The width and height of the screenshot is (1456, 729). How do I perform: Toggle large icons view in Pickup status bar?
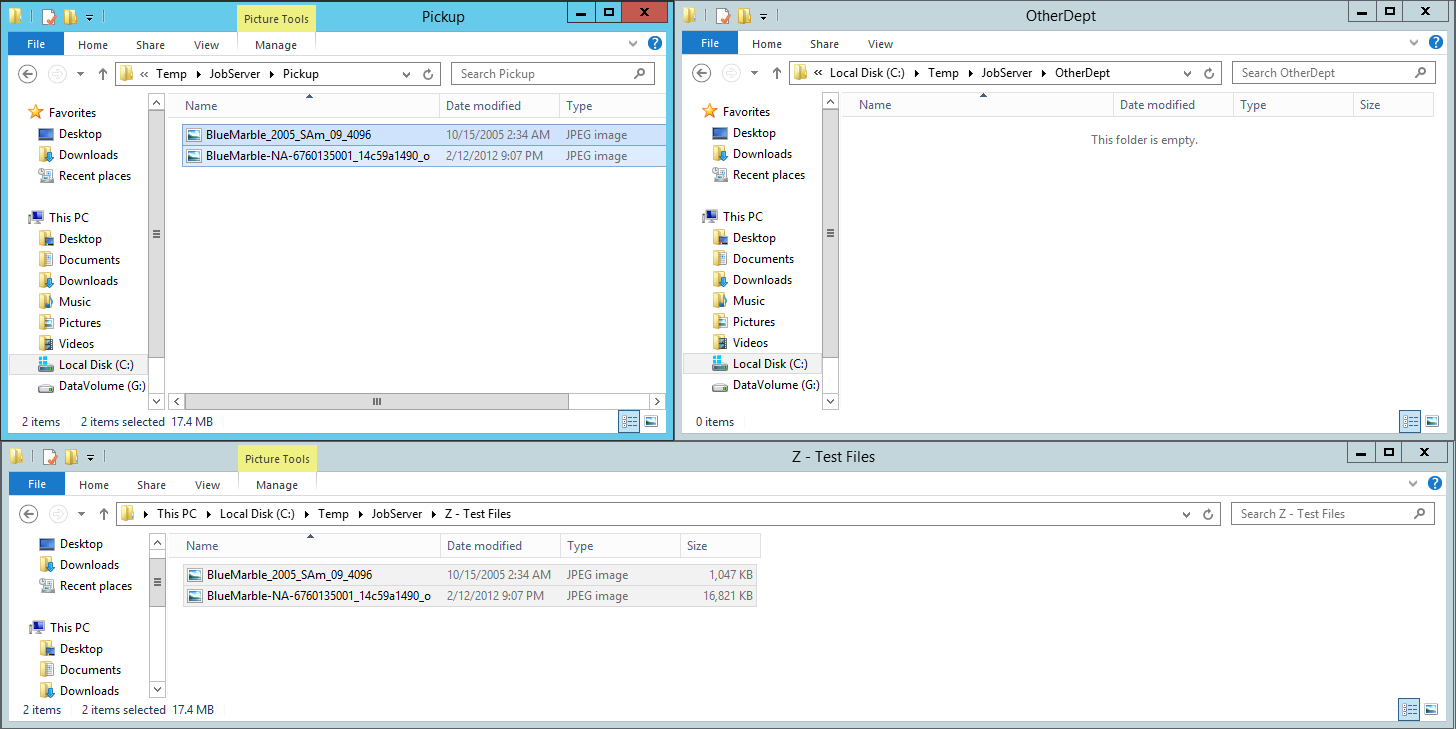pyautogui.click(x=651, y=423)
